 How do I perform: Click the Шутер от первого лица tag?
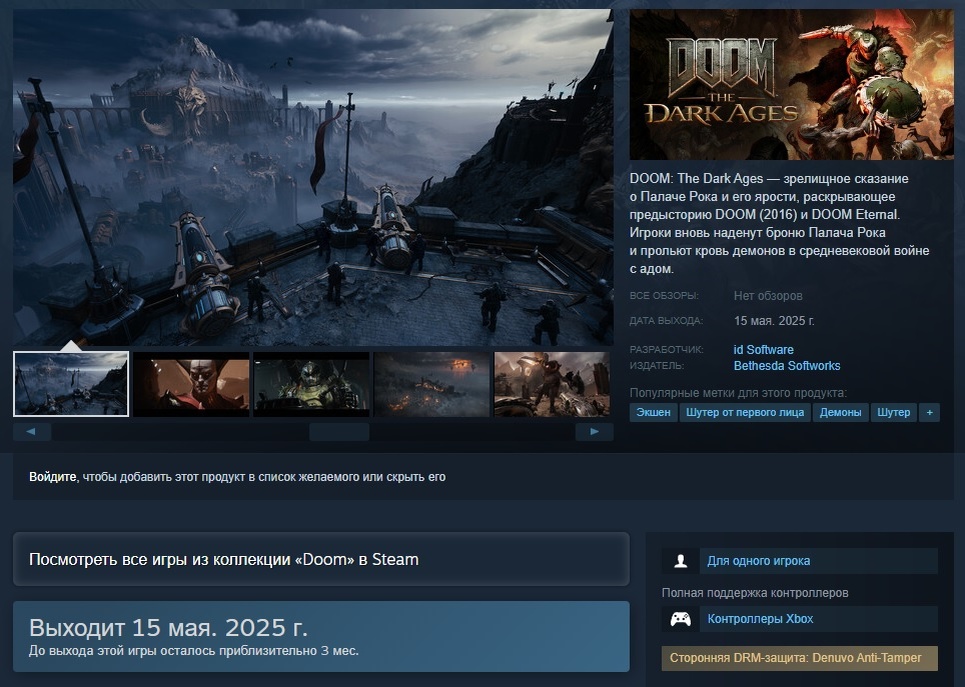click(x=745, y=412)
